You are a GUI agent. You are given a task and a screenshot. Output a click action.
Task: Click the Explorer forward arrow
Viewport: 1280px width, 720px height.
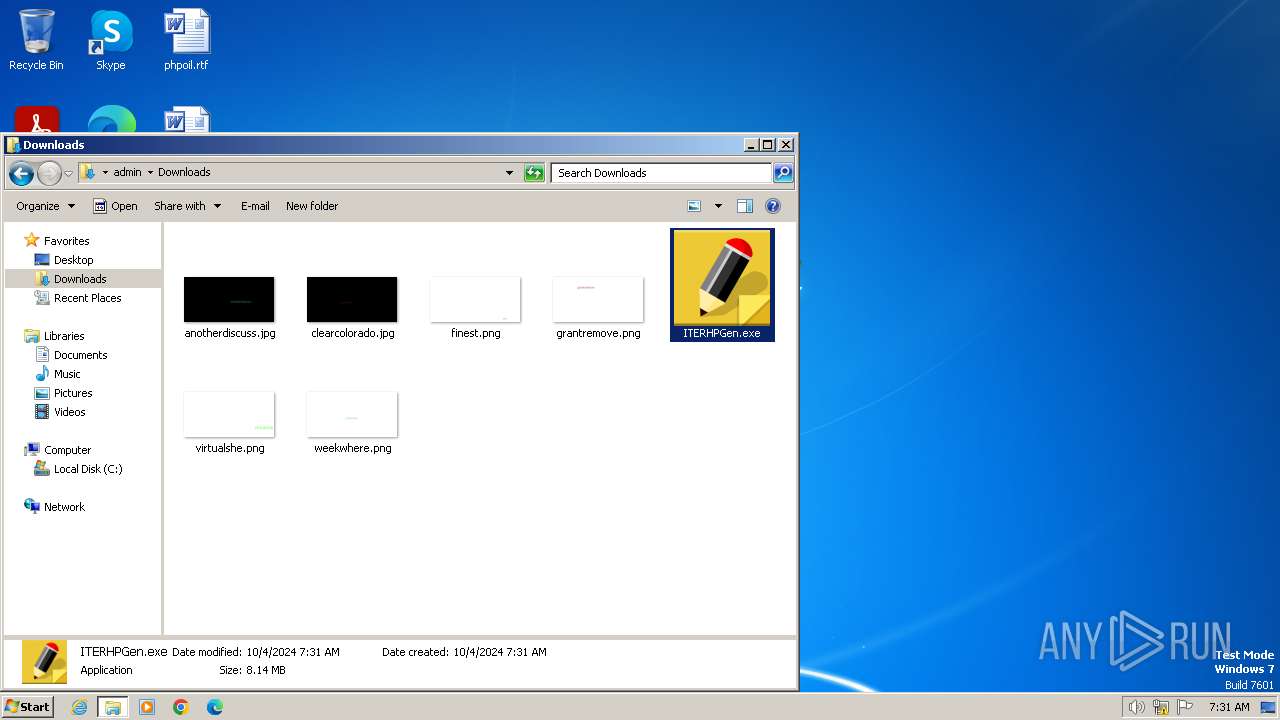pyautogui.click(x=49, y=173)
